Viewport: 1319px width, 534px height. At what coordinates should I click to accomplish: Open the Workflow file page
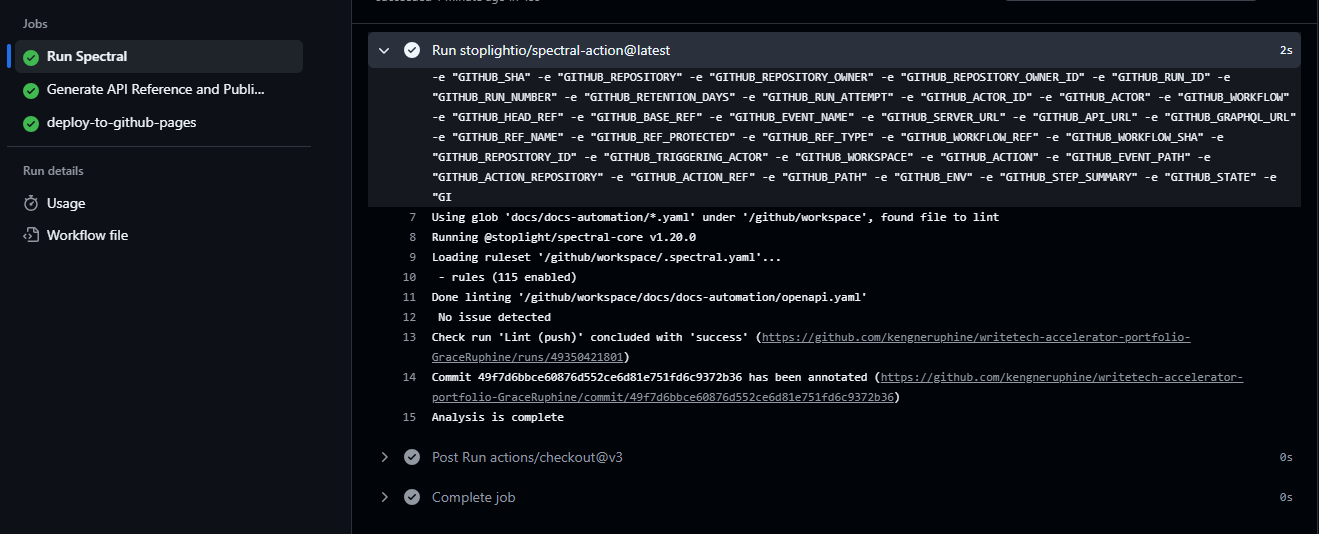point(87,236)
